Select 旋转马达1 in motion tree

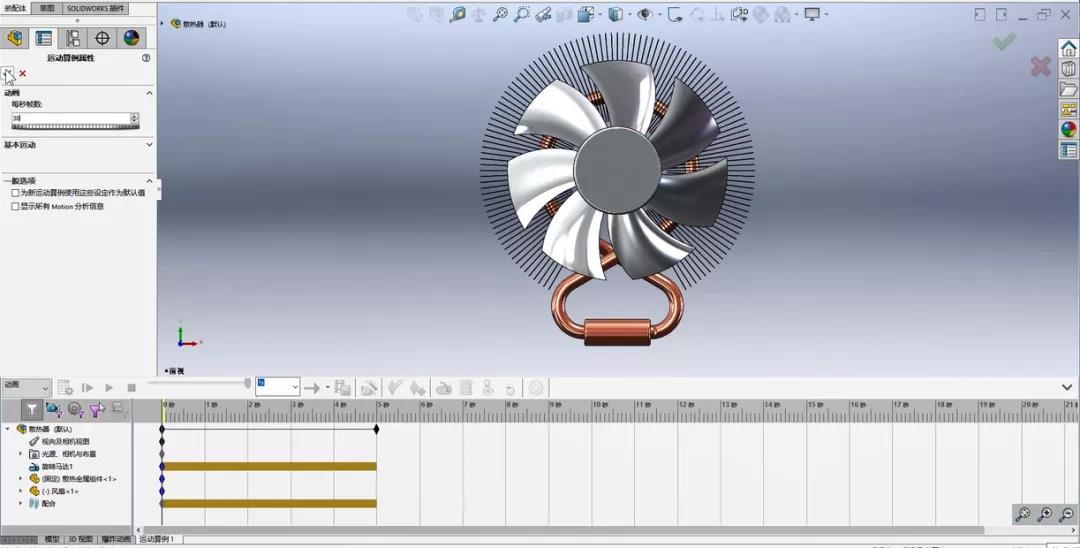[56, 466]
